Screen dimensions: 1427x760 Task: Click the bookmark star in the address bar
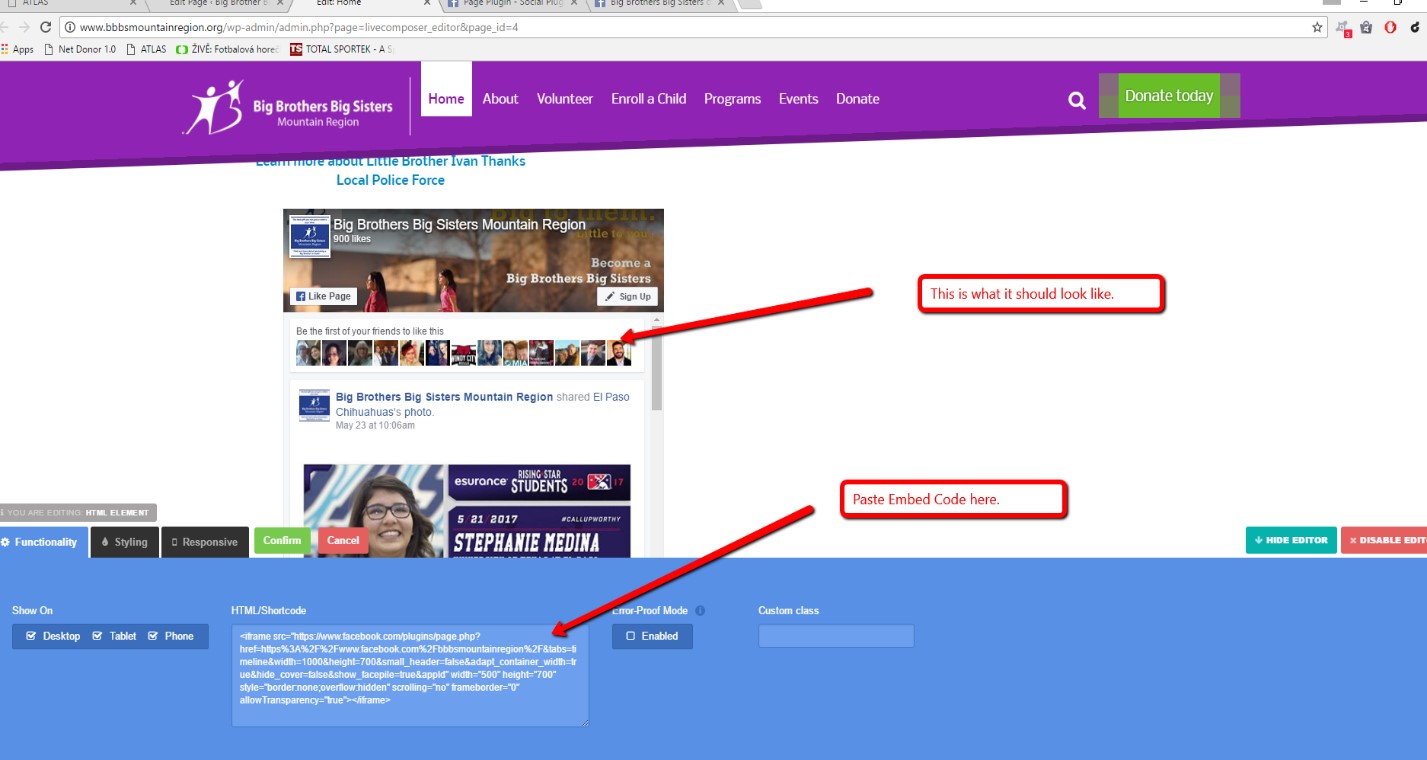pos(1318,27)
